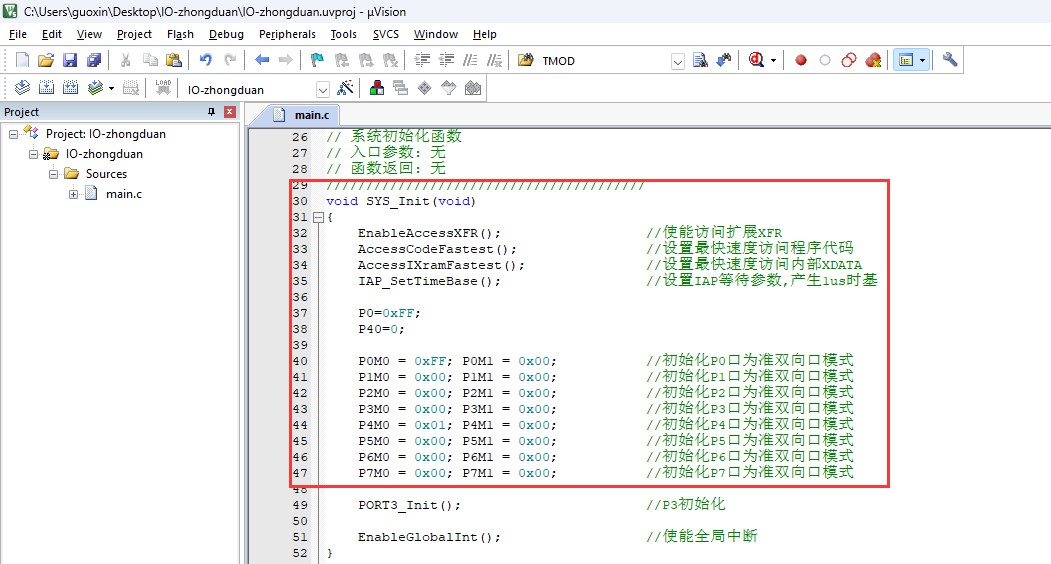Click the Enable/Disable breakpoint circle icon
This screenshot has height=564, width=1051.
[824, 60]
